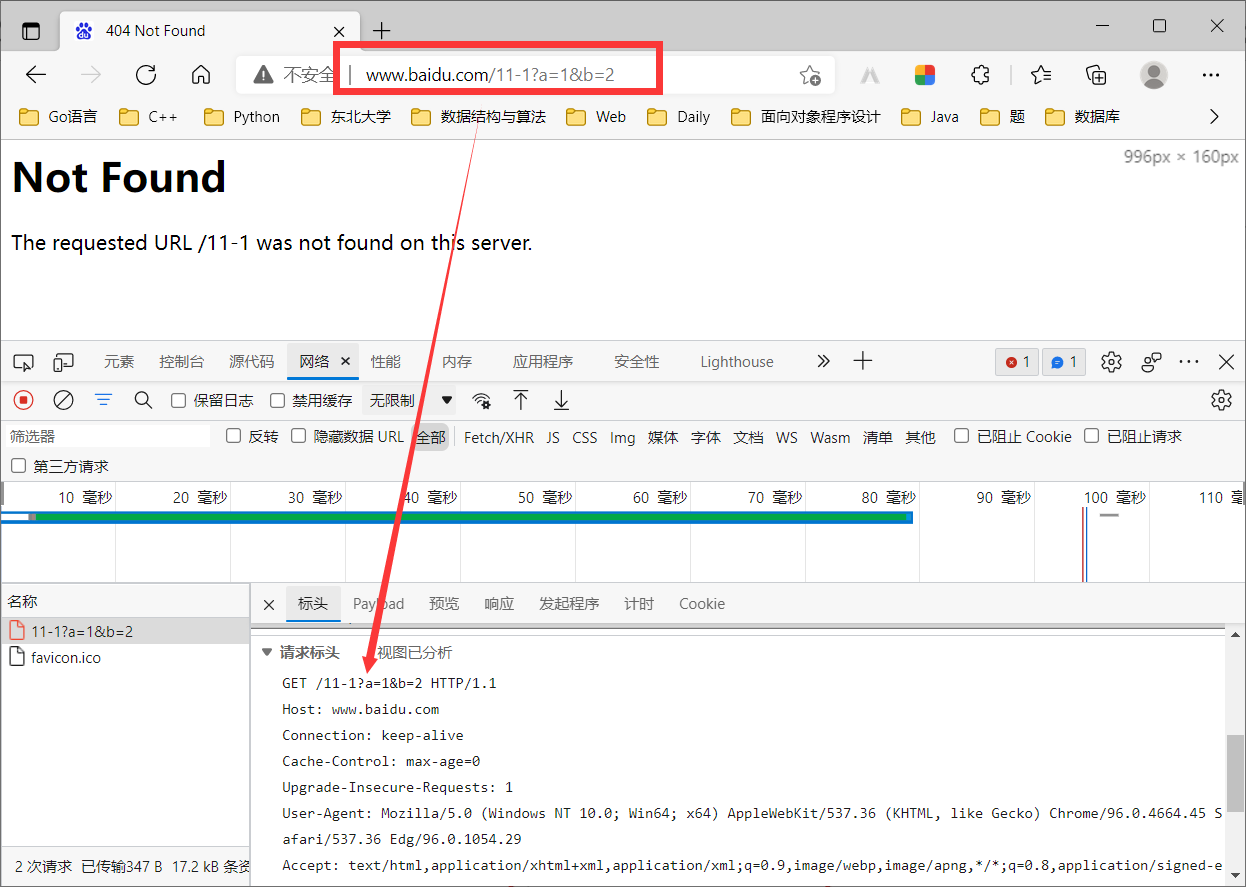Enable the 保留日志 checkbox

[x=179, y=400]
